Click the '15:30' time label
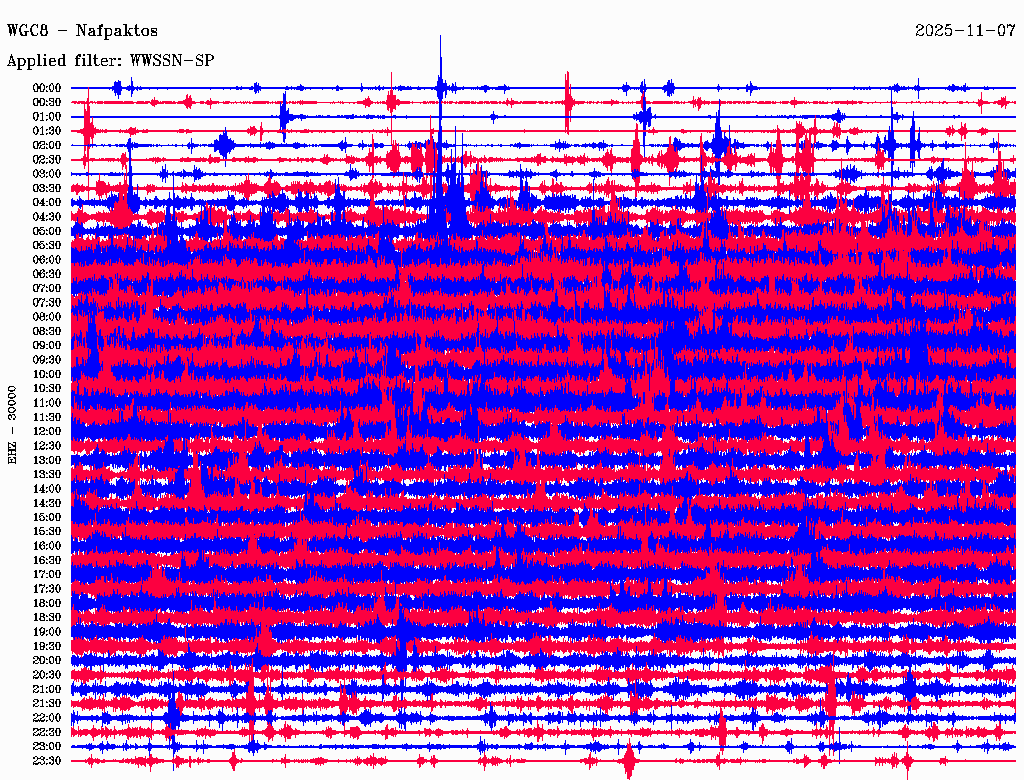1024x780 pixels. coord(47,532)
